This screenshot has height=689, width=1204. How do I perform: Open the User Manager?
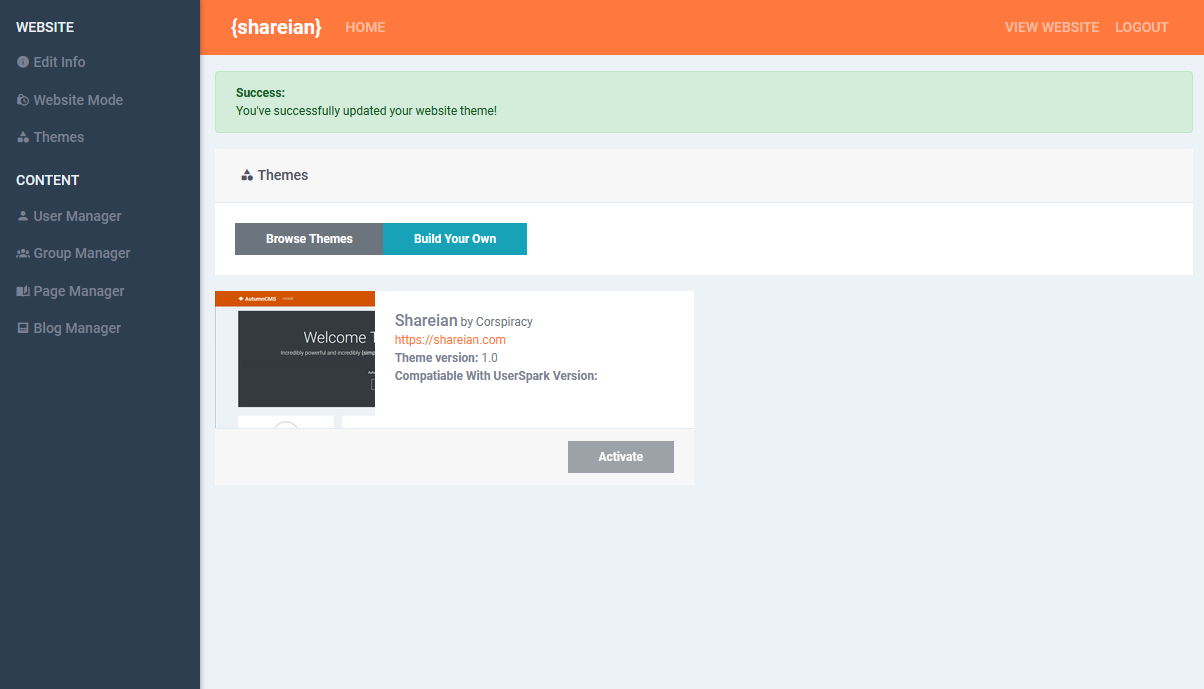tap(77, 216)
